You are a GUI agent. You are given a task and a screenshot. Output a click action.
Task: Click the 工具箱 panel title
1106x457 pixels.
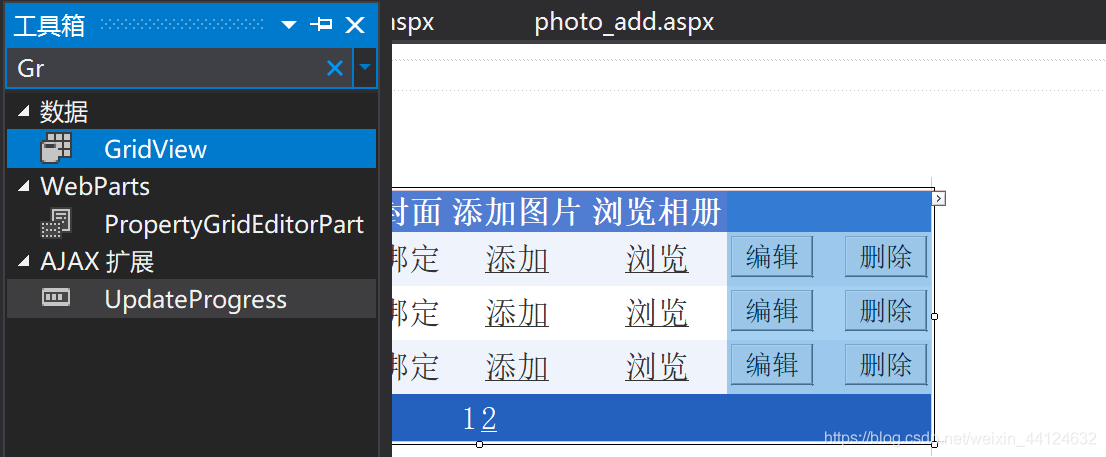[49, 25]
